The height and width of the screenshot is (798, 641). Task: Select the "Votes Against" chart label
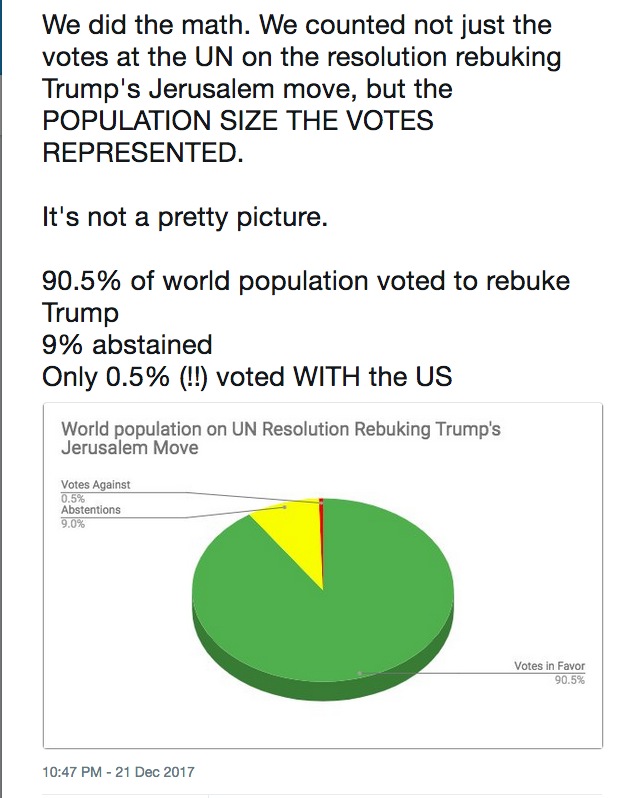(x=96, y=485)
